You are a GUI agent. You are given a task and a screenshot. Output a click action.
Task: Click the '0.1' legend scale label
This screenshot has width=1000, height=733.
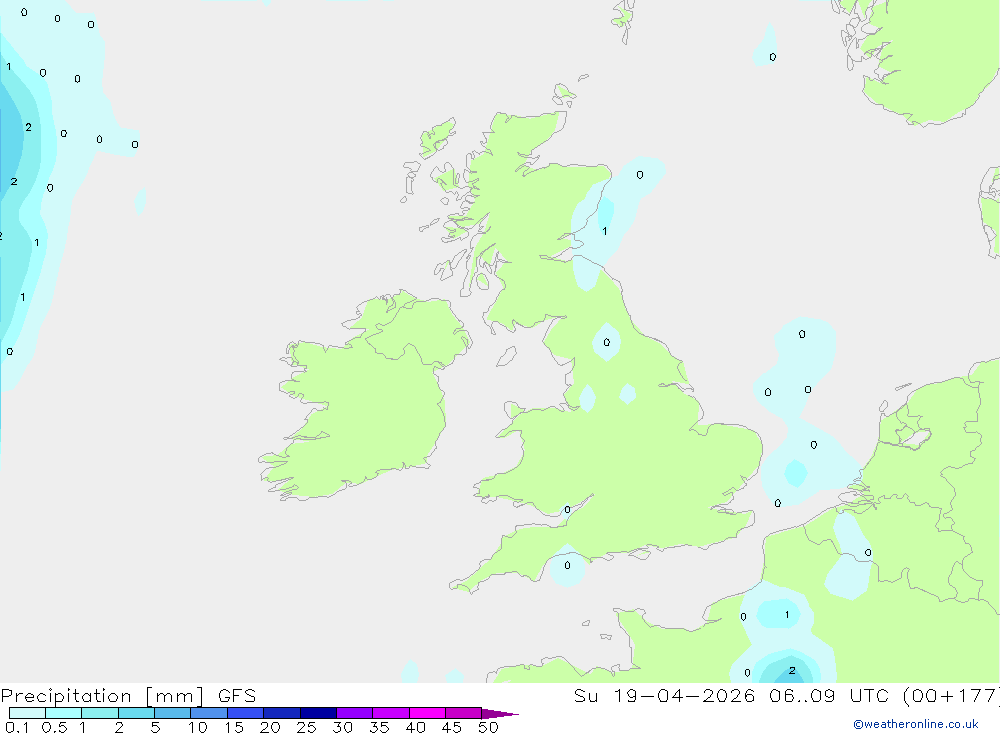pyautogui.click(x=17, y=727)
